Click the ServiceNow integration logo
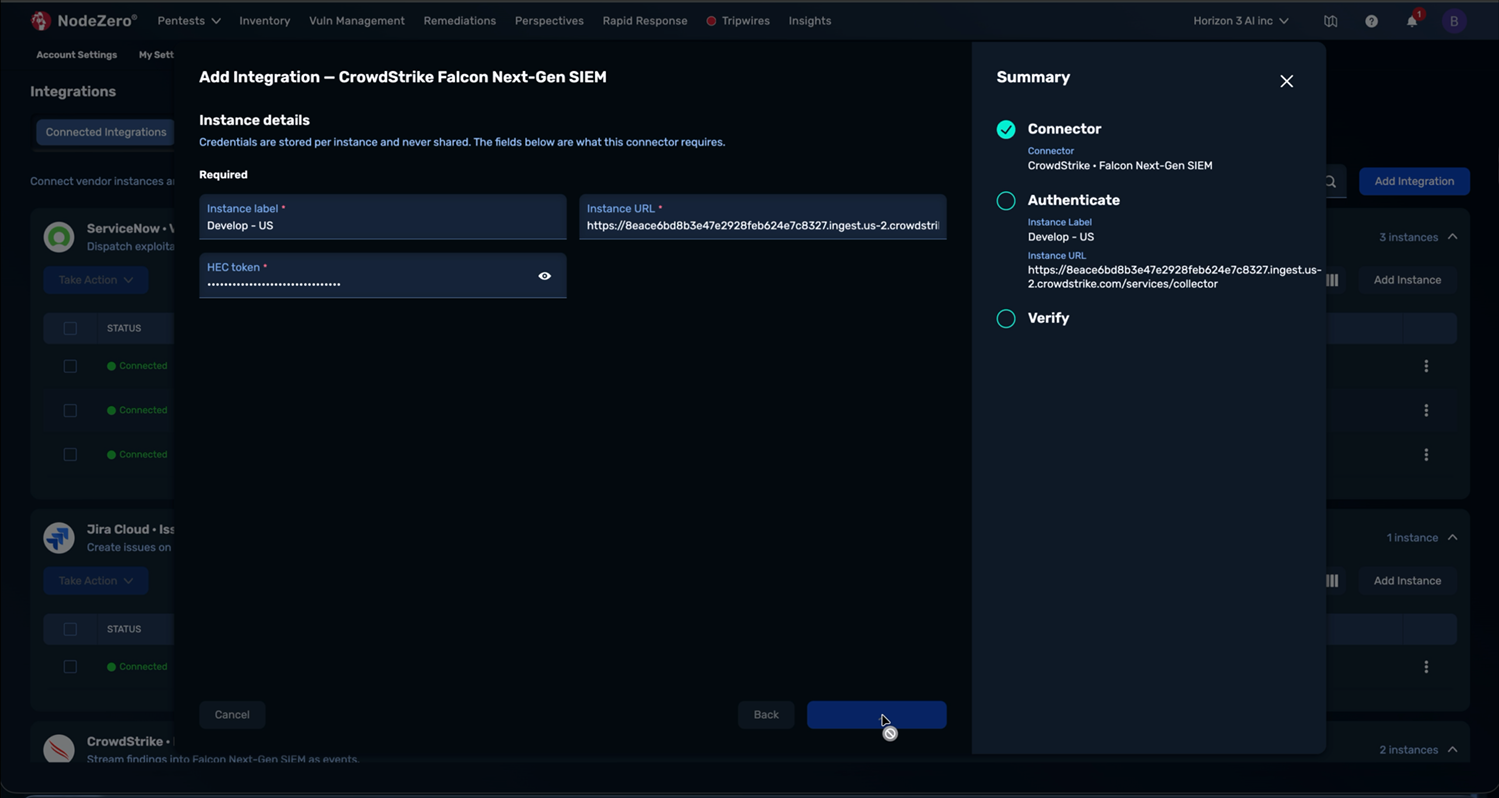Viewport: 1499px width, 798px height. (59, 237)
